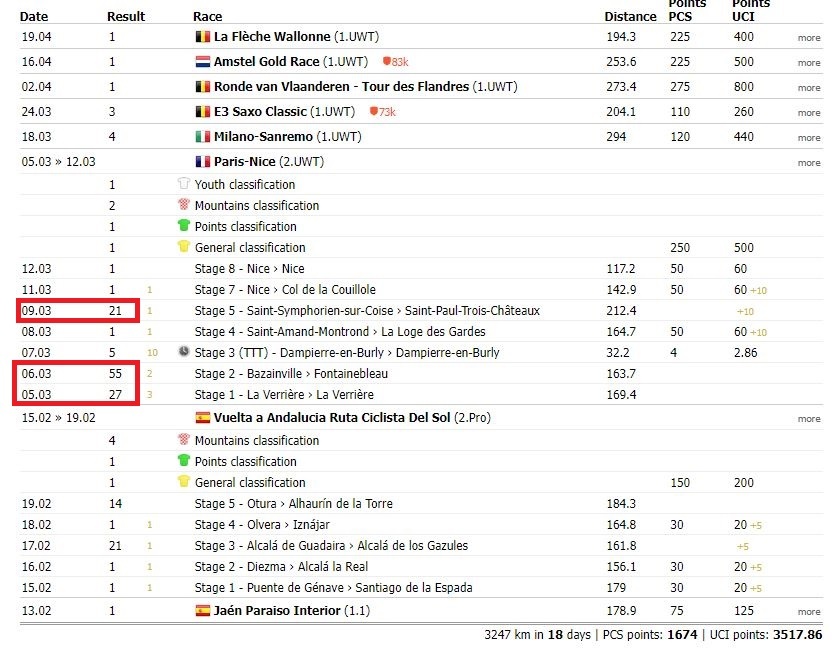This screenshot has height=648, width=837.
Task: Click the polka-dot mountains jersey icon in Paris-Nice
Action: [x=184, y=204]
